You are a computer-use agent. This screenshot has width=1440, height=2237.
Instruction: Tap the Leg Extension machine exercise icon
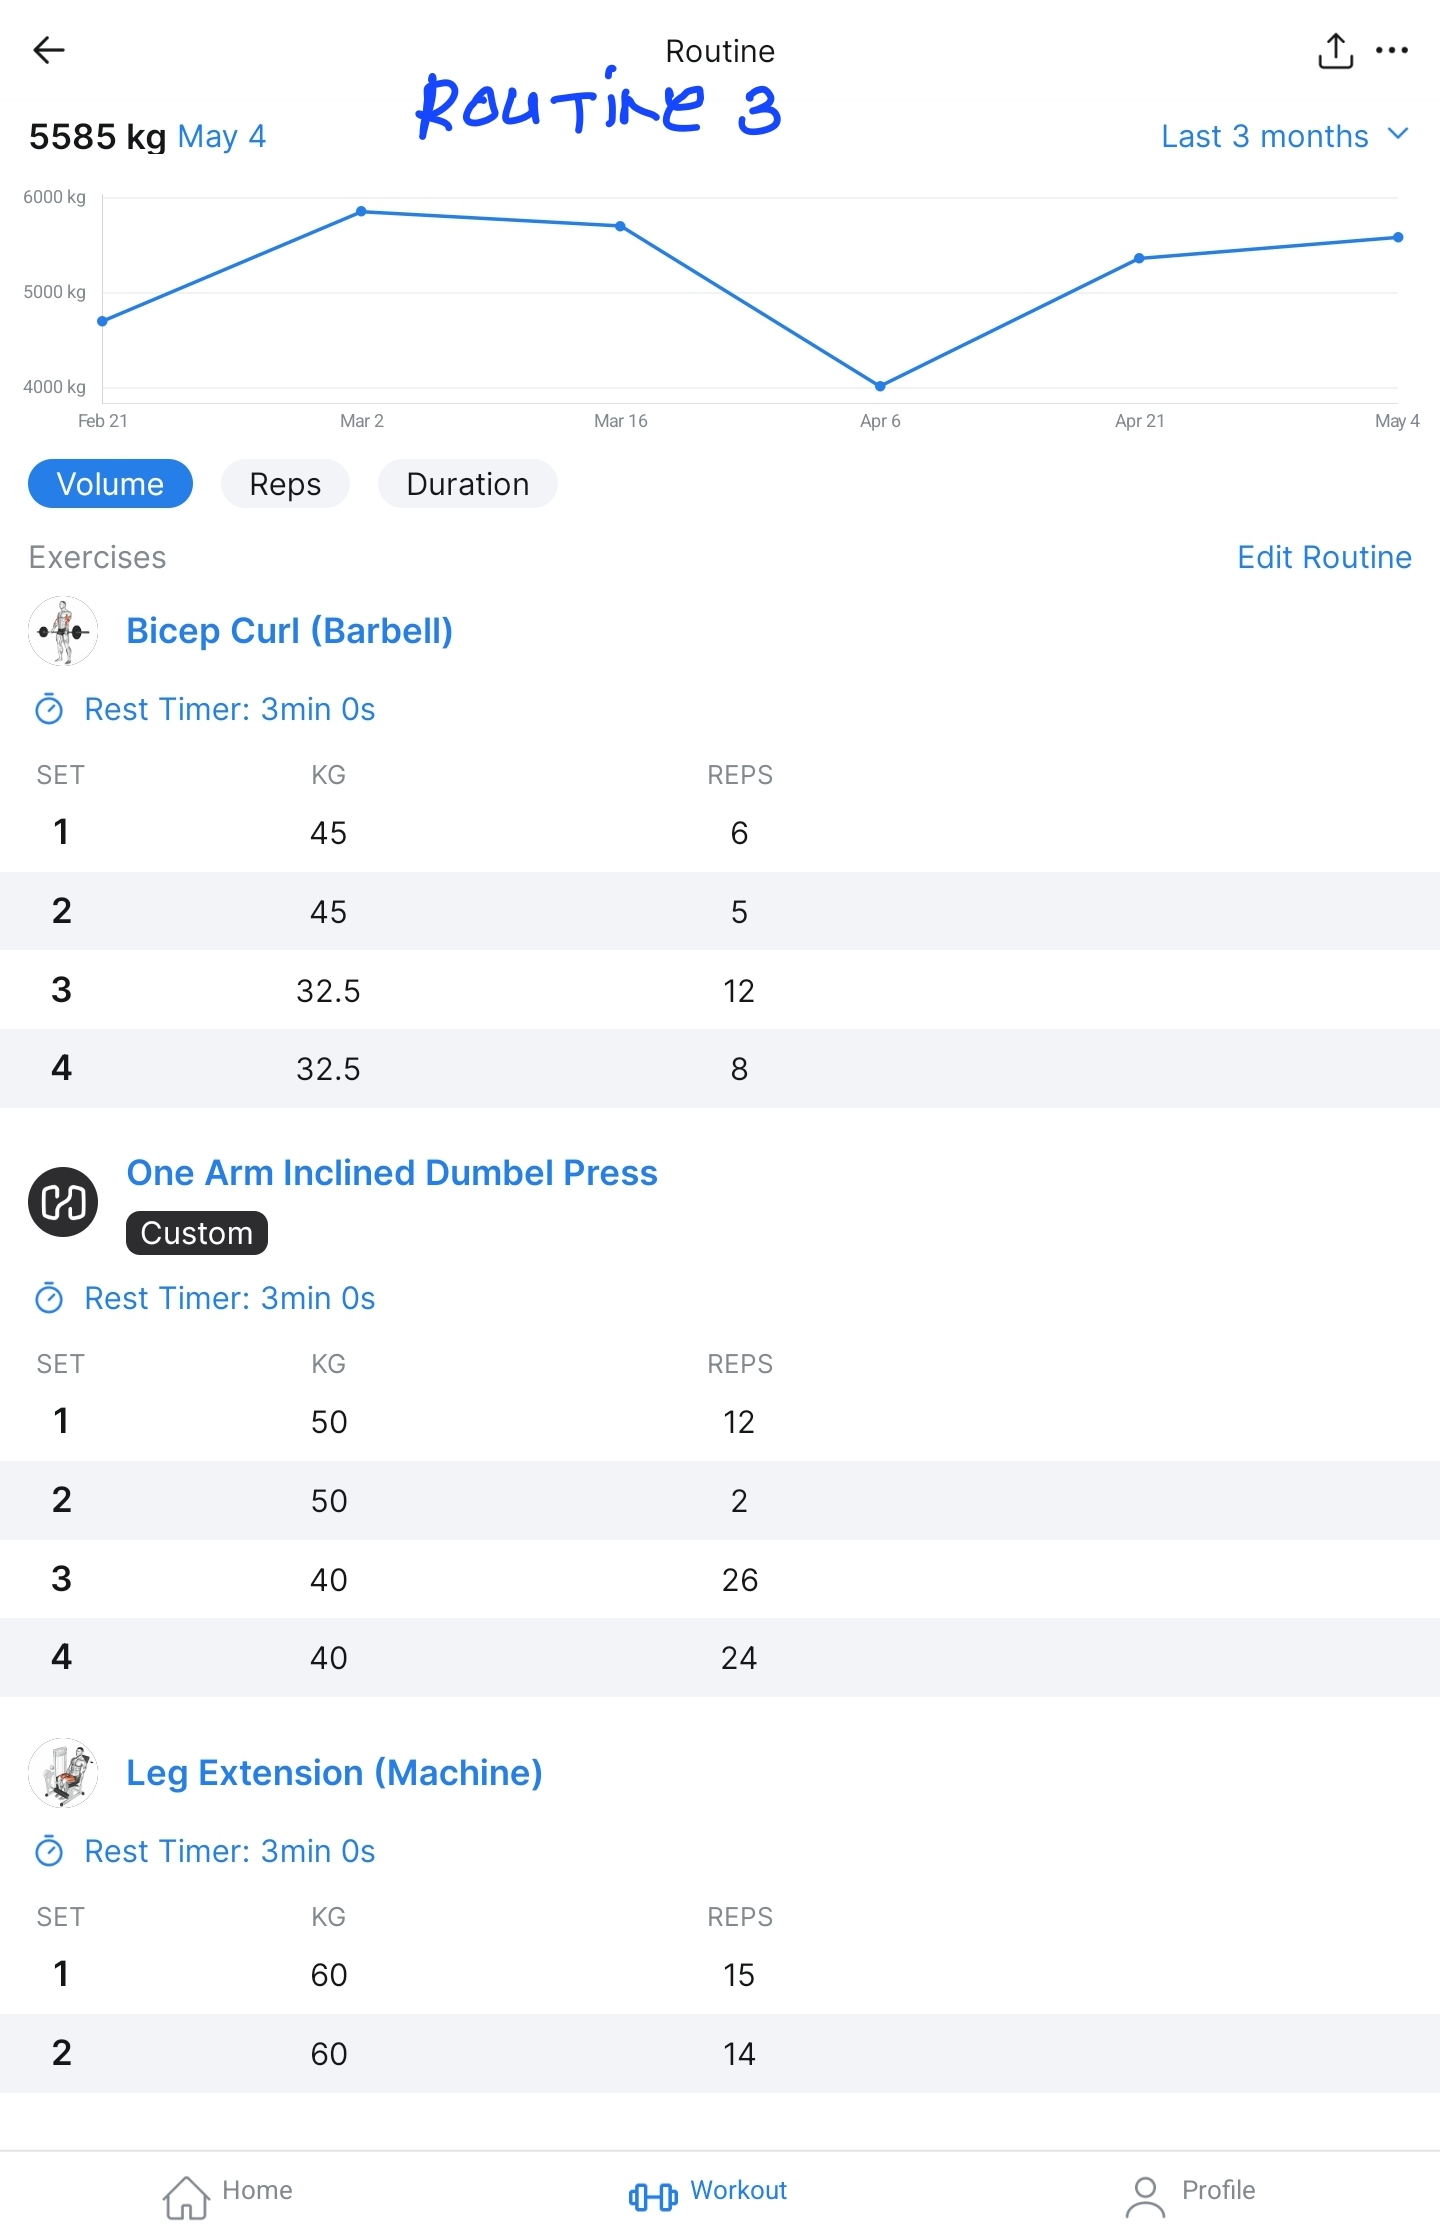[x=63, y=1773]
